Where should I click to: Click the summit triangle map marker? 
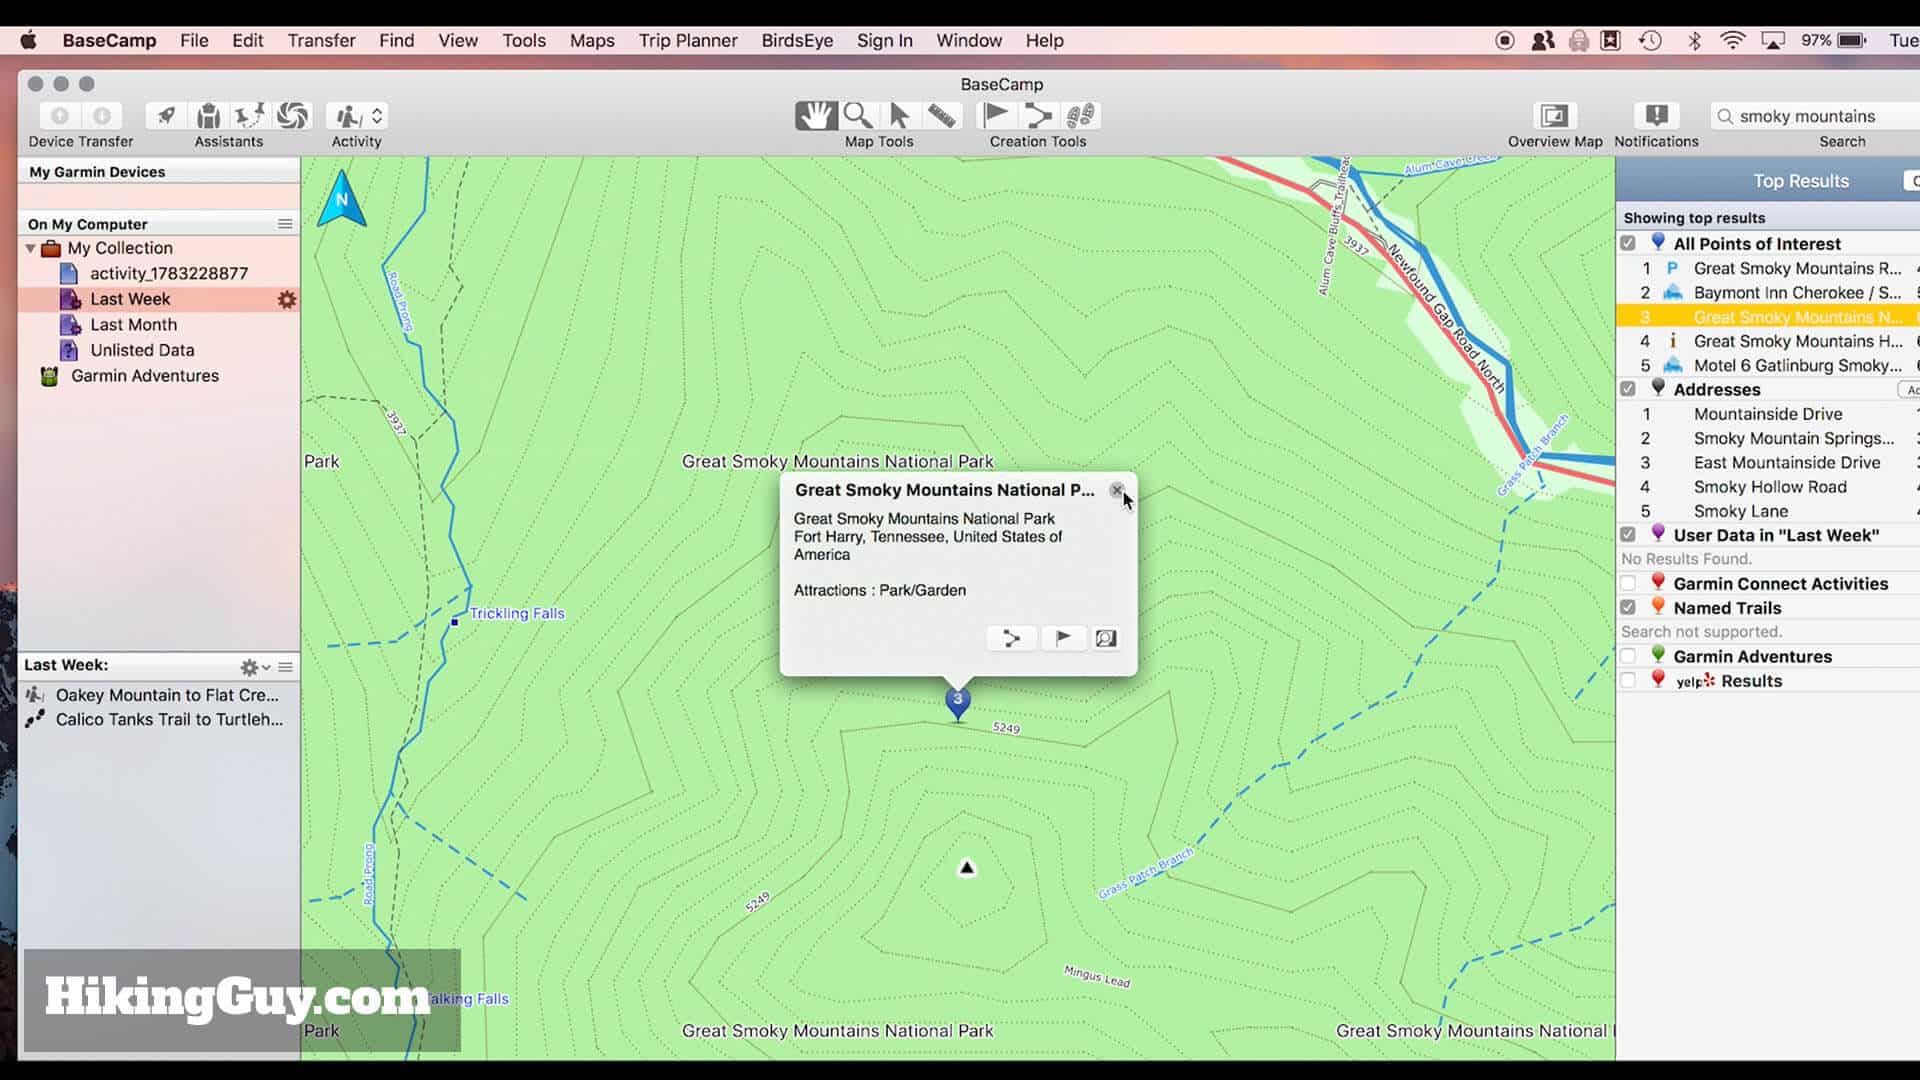coord(966,867)
